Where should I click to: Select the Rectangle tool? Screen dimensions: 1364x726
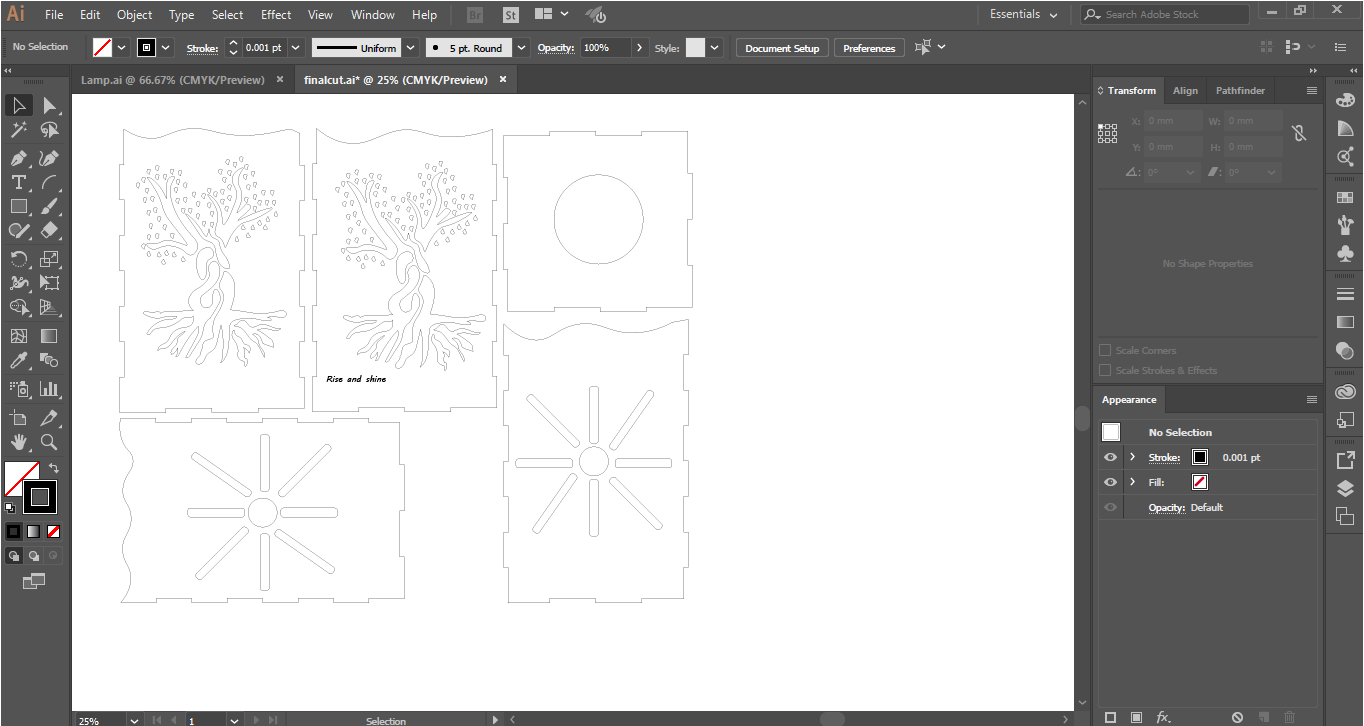point(18,206)
